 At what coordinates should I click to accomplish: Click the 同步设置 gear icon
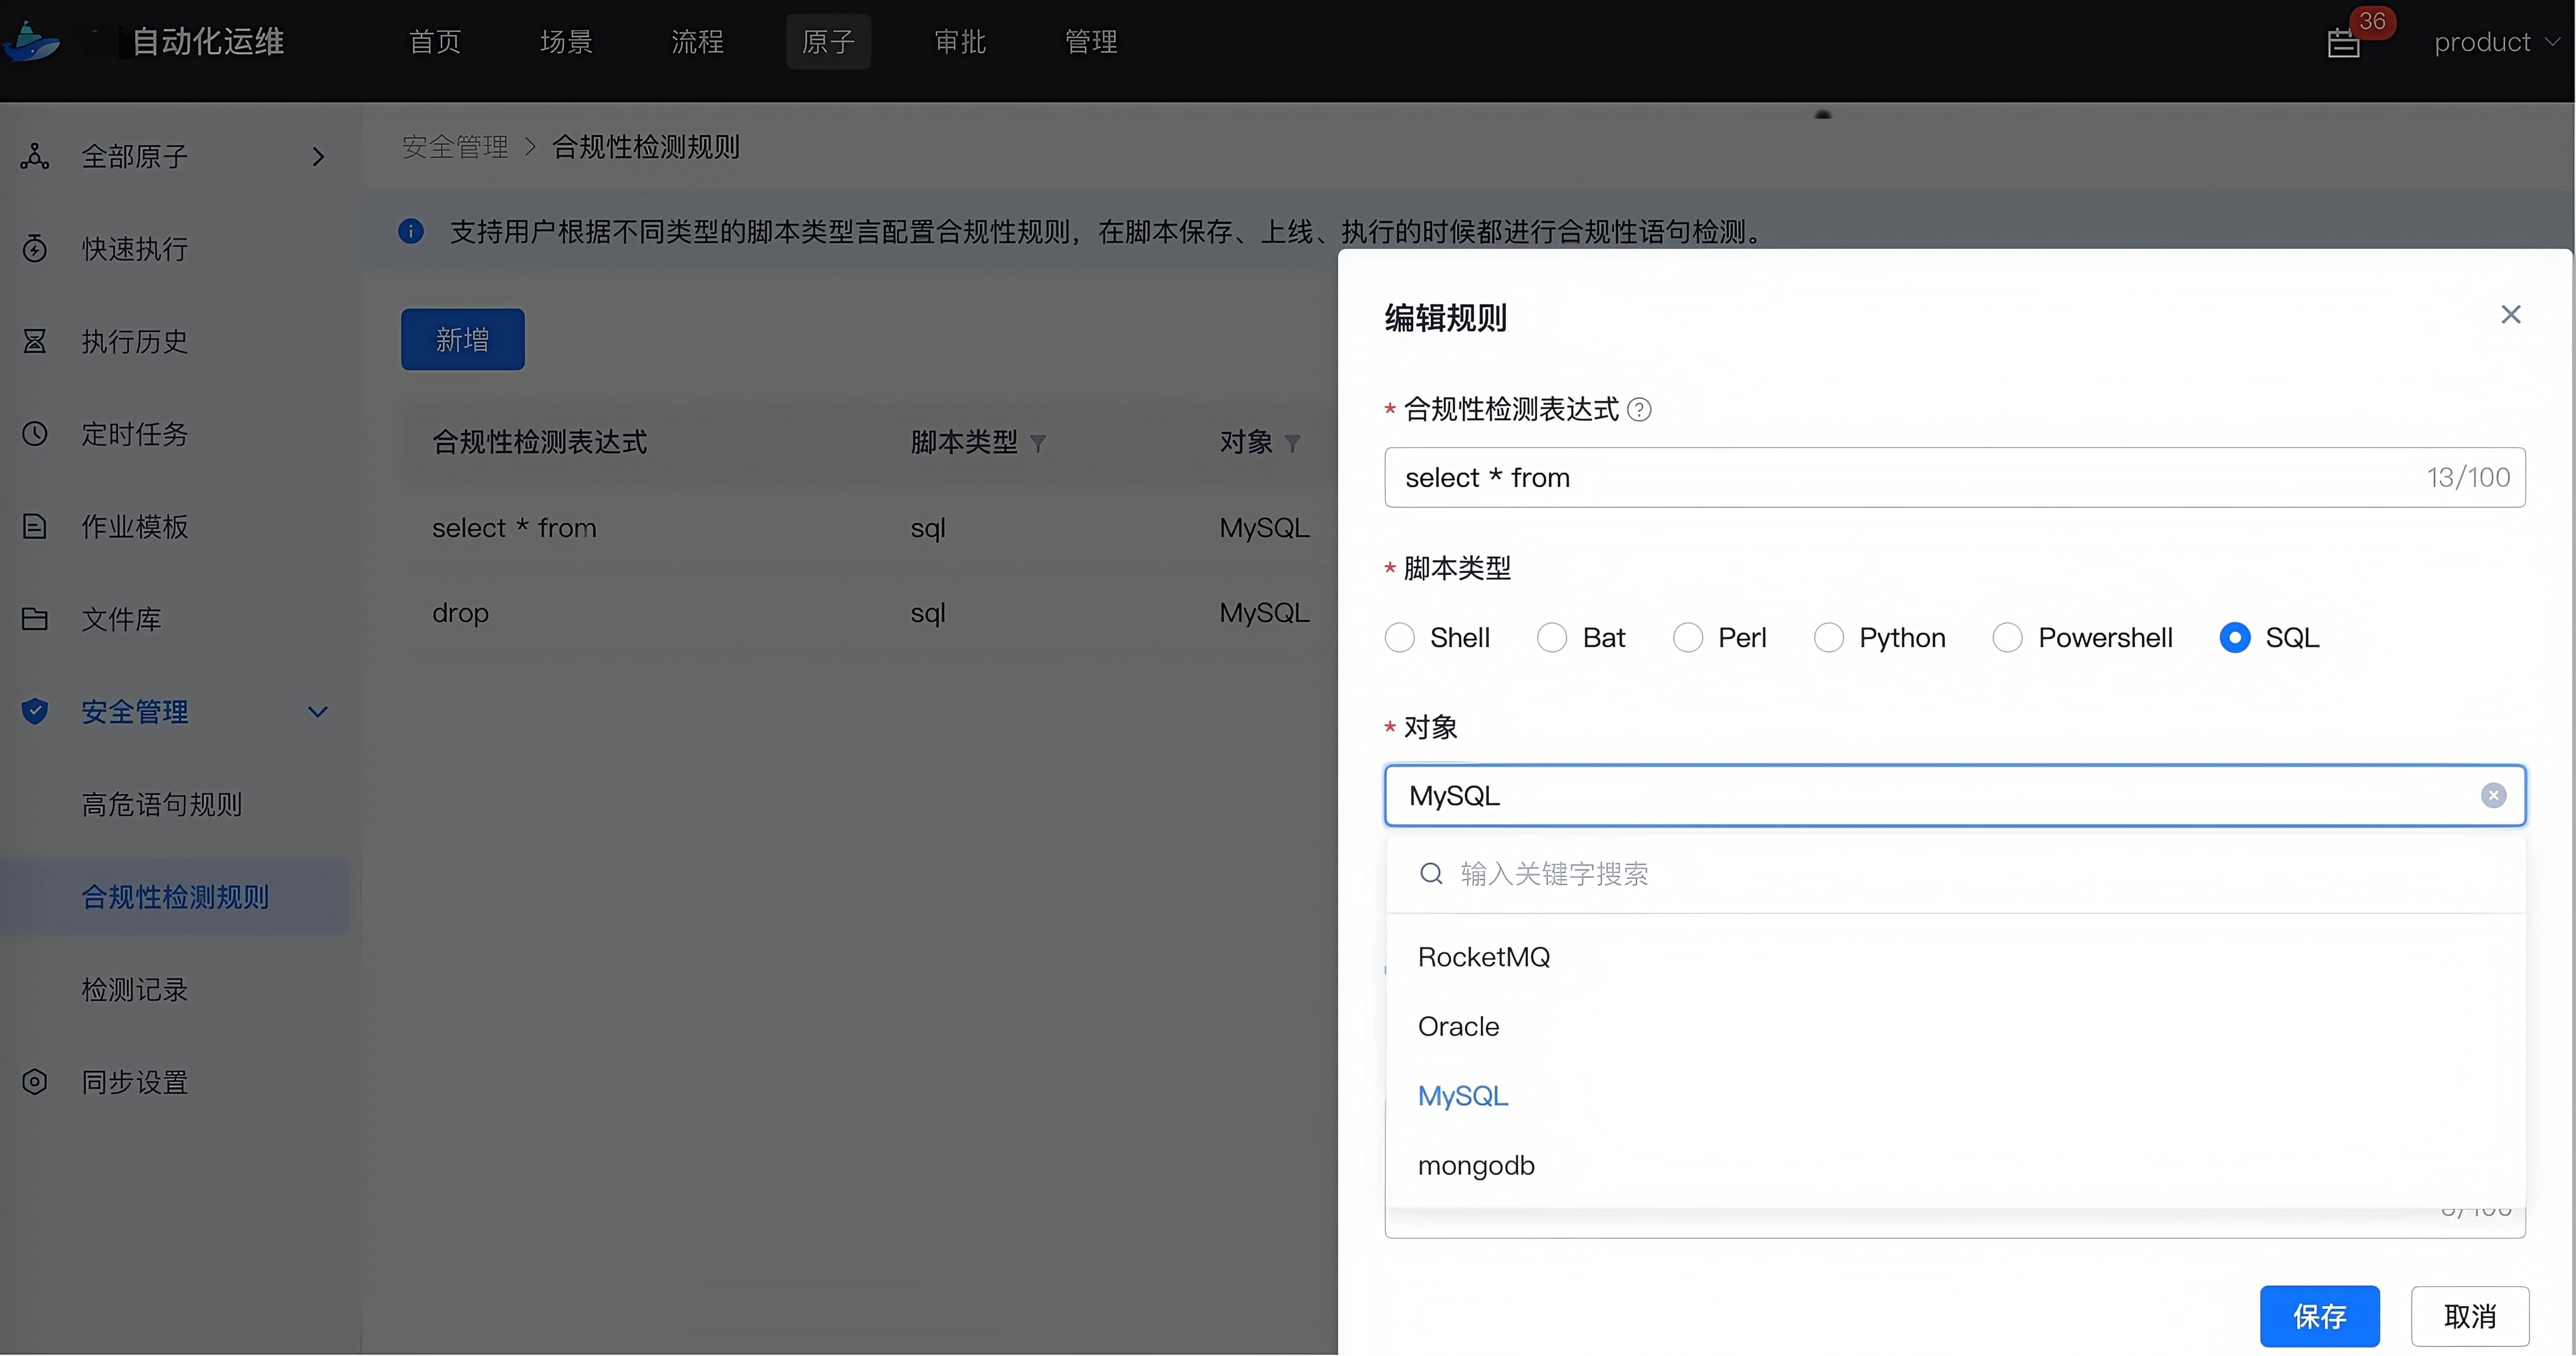(35, 1083)
